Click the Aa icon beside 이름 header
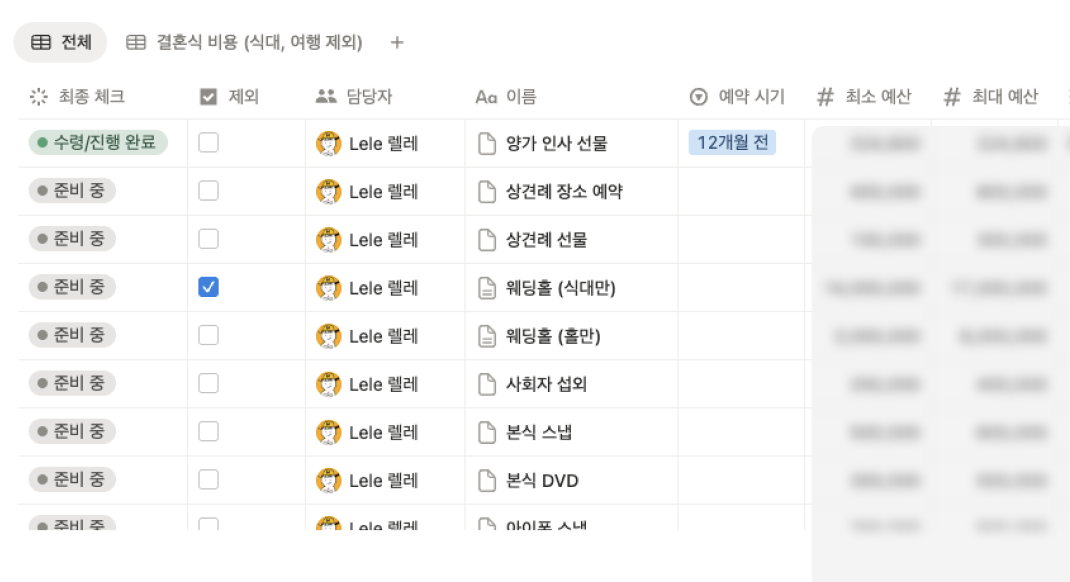Image resolution: width=1070 pixels, height=582 pixels. [486, 96]
